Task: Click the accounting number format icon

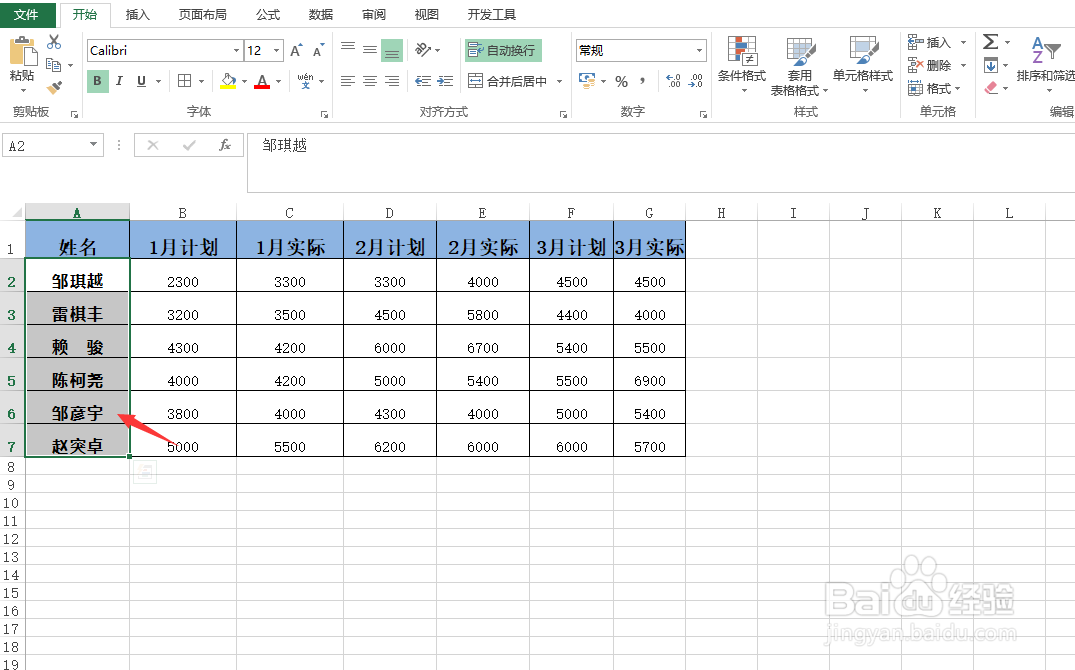Action: [x=587, y=81]
